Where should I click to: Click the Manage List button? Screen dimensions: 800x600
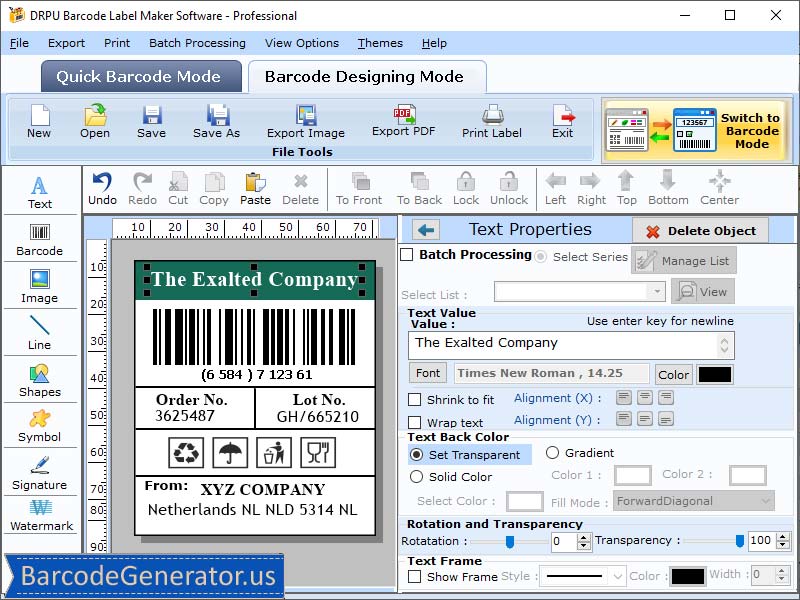tap(684, 260)
